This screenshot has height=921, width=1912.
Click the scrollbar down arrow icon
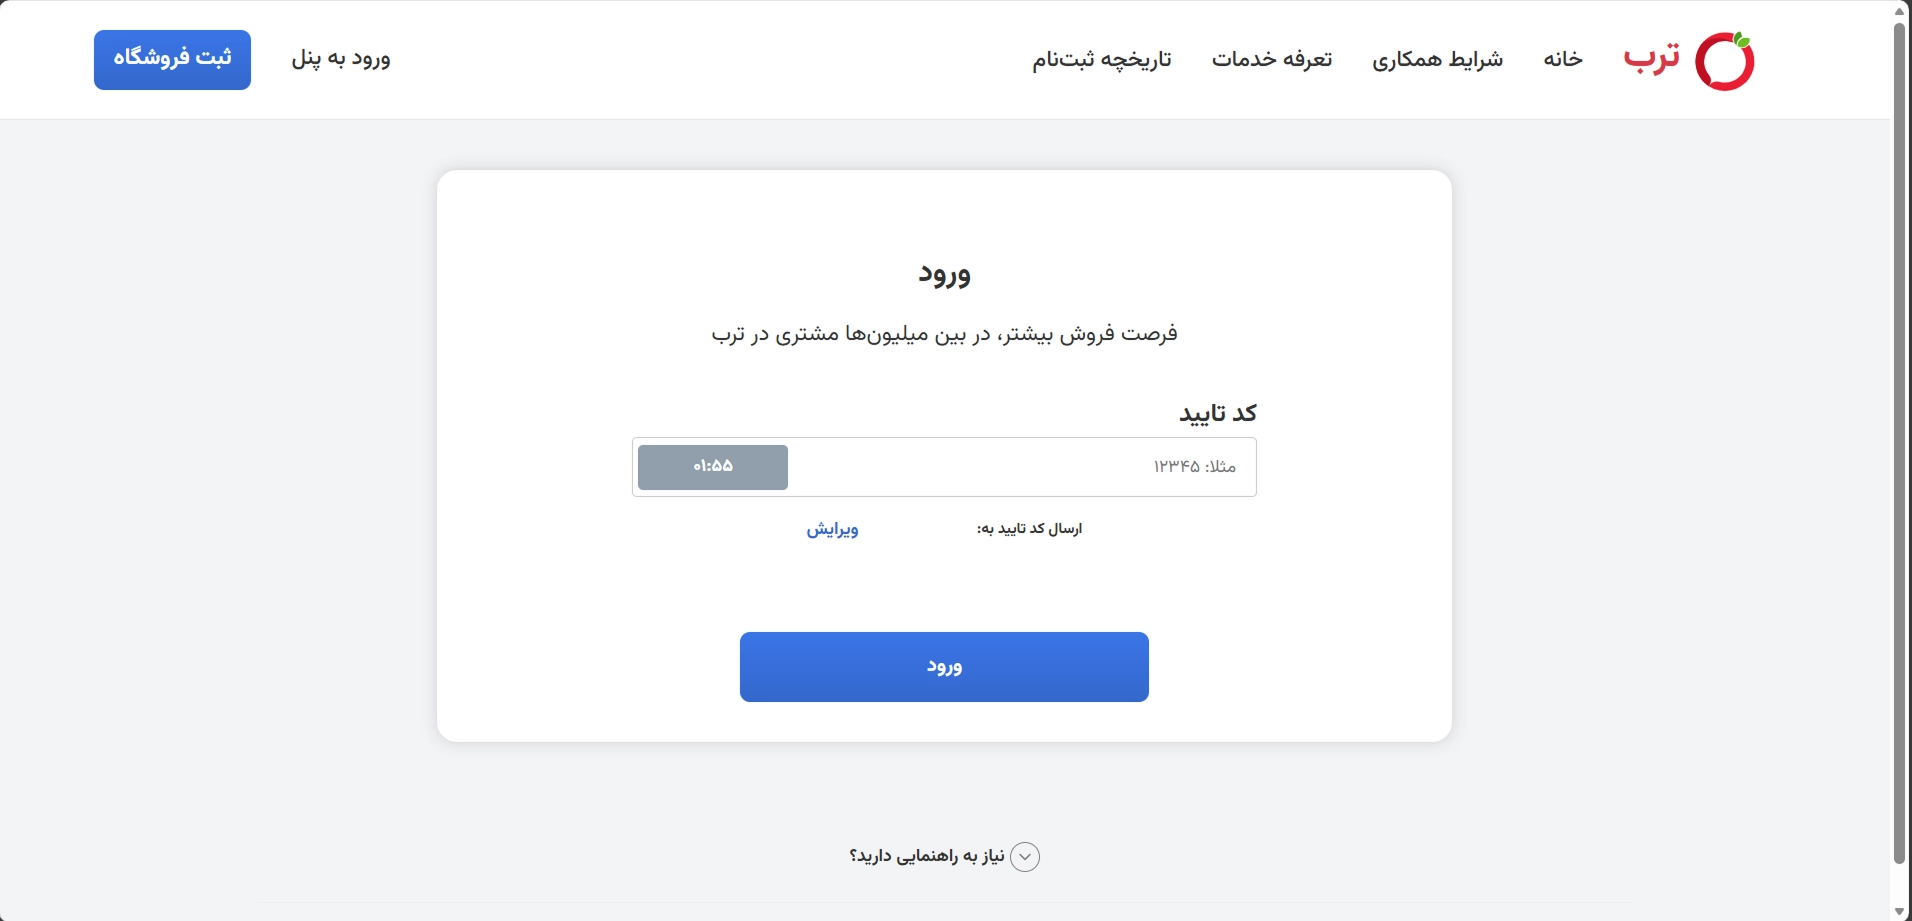point(1901,911)
